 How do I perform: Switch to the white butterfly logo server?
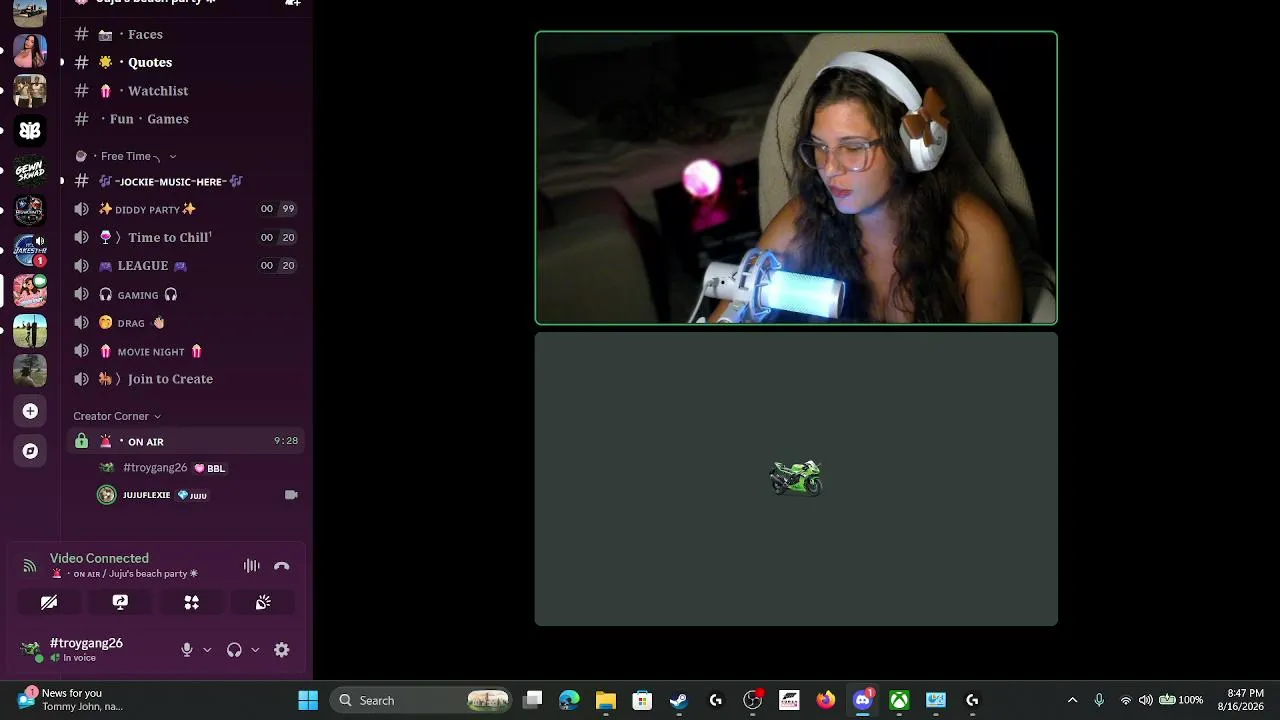(x=30, y=131)
